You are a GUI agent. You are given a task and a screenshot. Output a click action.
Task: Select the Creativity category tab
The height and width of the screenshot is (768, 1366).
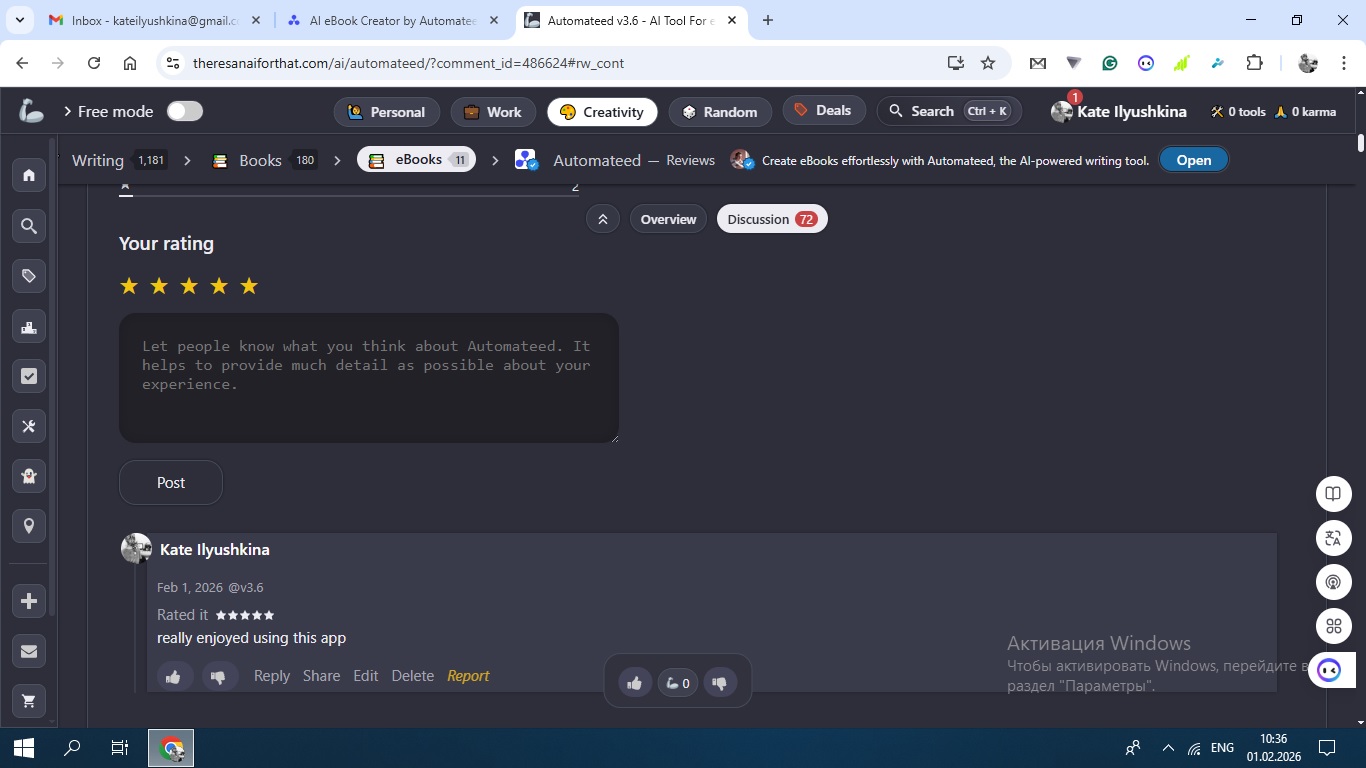click(602, 112)
